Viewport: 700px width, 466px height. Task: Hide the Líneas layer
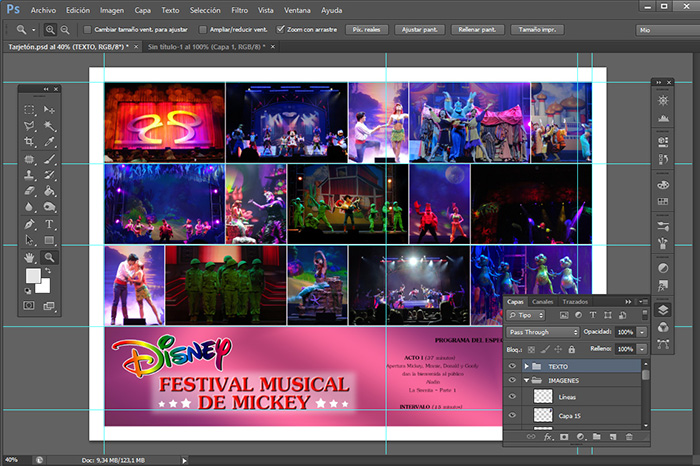(x=512, y=396)
